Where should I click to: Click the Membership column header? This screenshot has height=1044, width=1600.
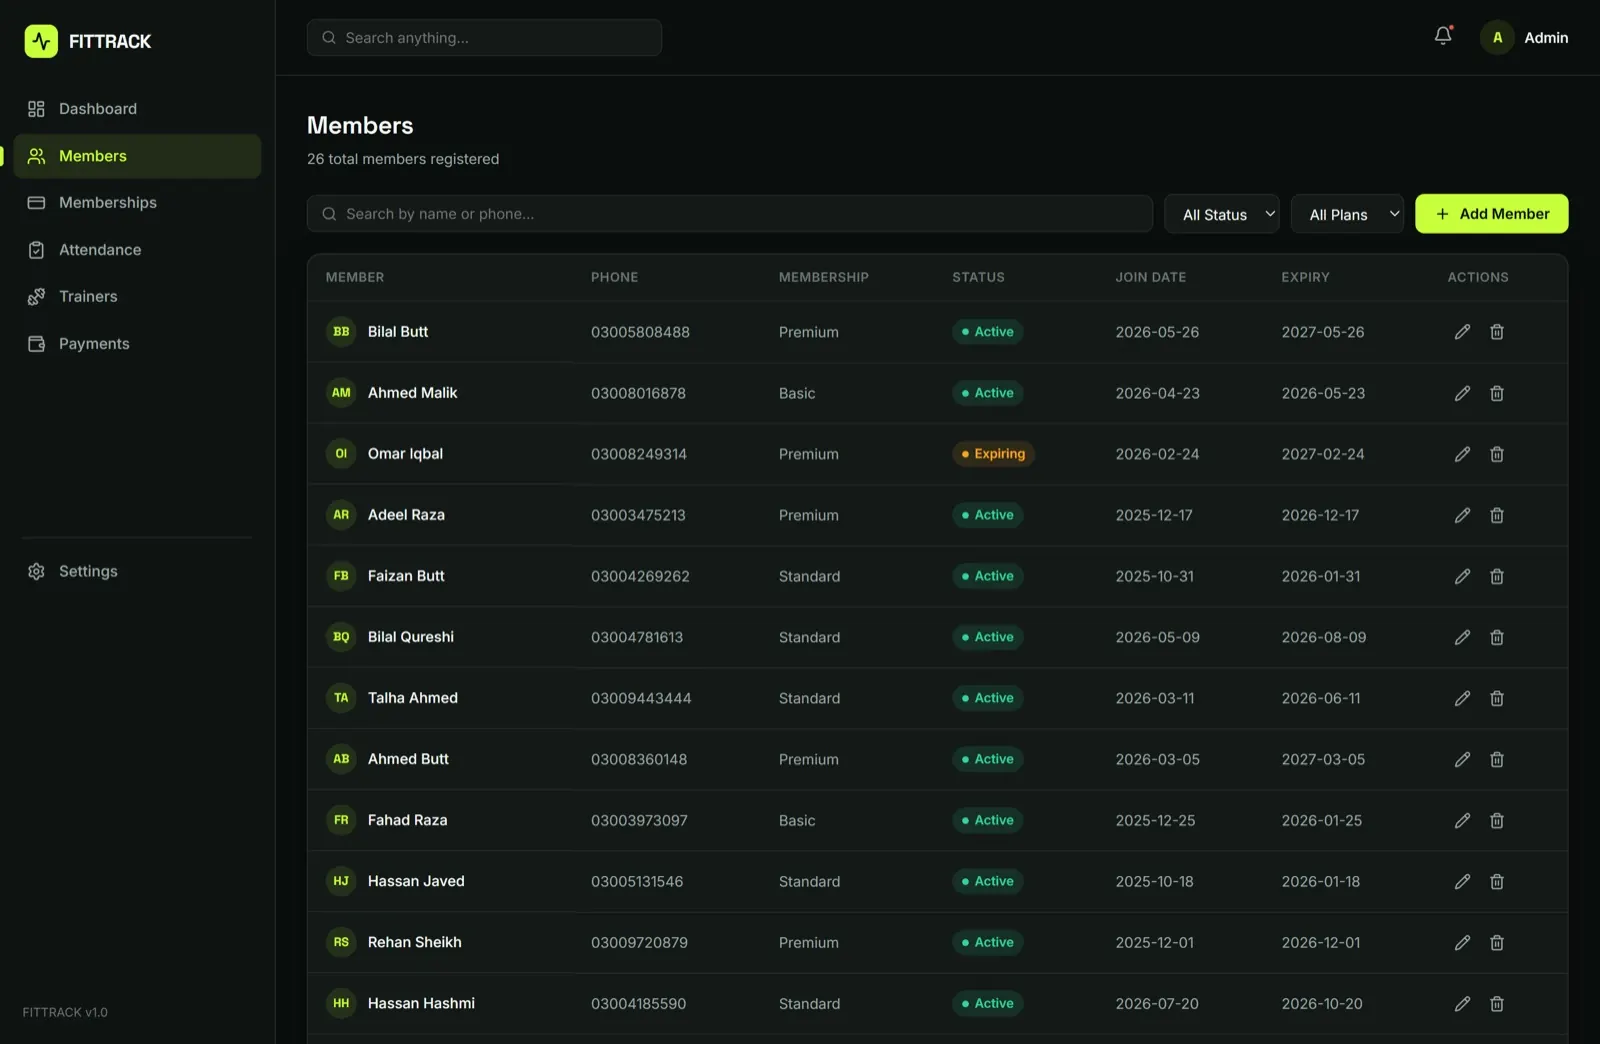point(824,277)
